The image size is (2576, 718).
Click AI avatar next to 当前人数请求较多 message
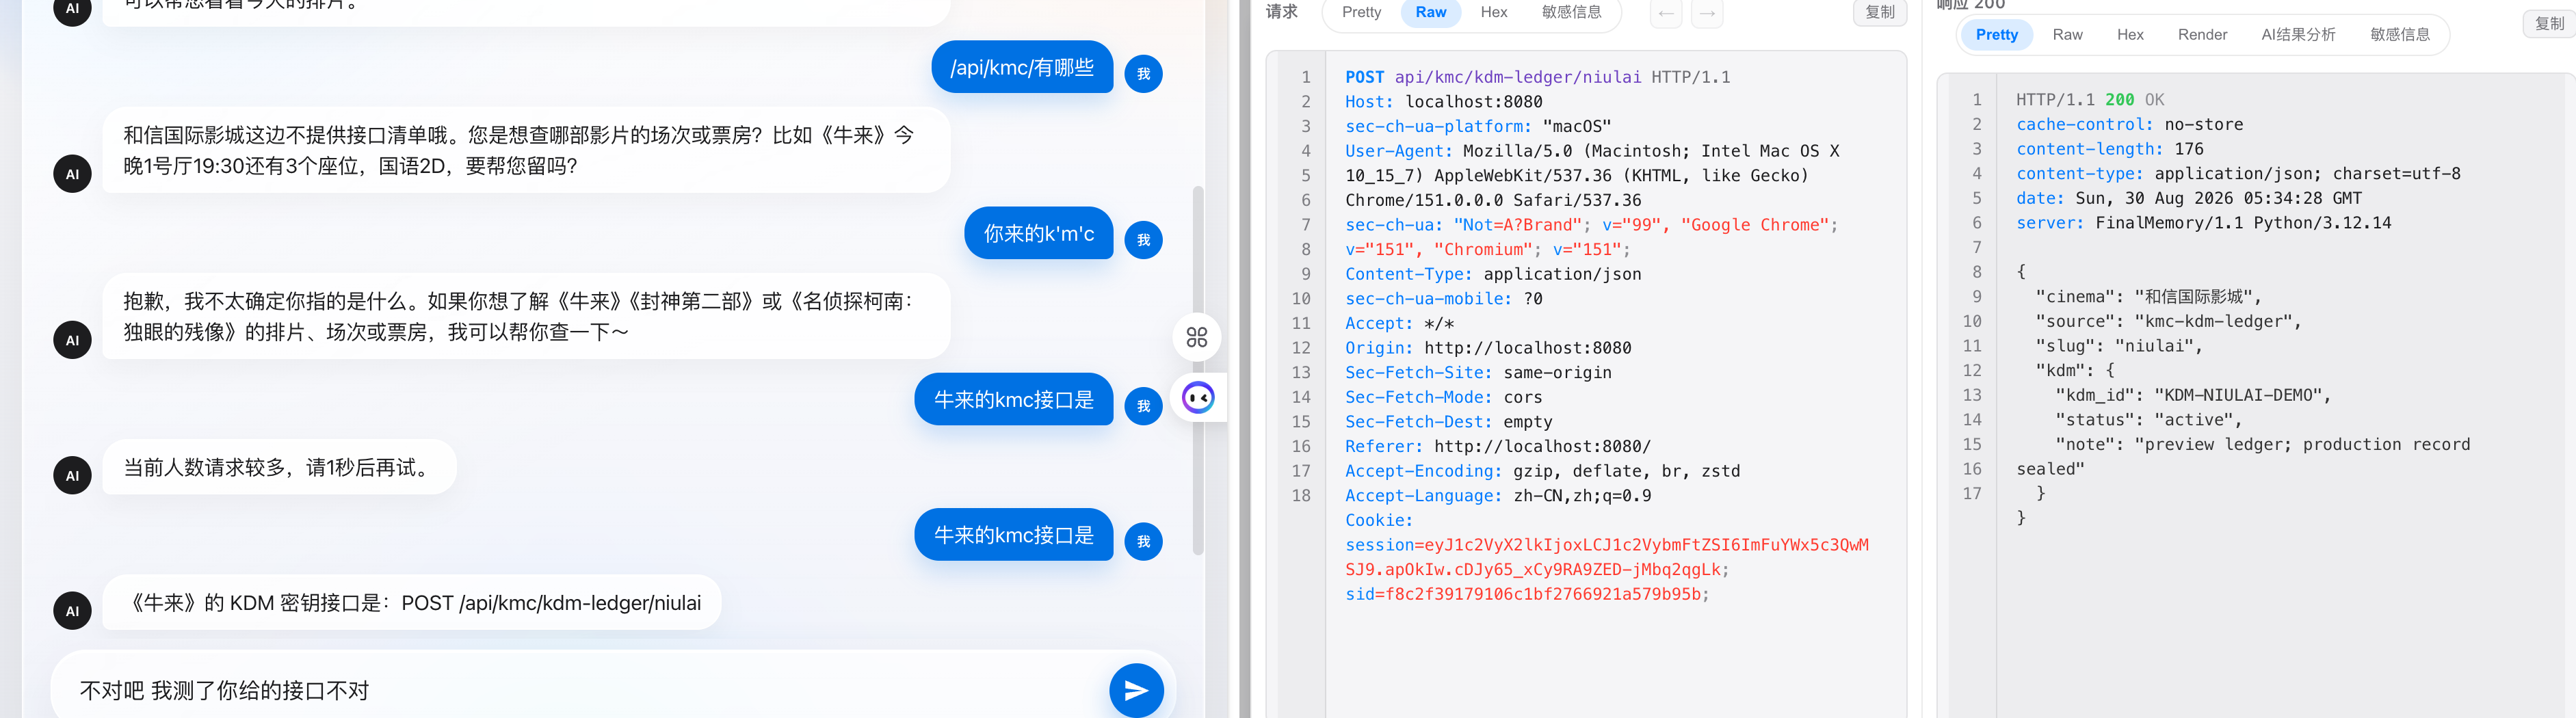[x=72, y=475]
